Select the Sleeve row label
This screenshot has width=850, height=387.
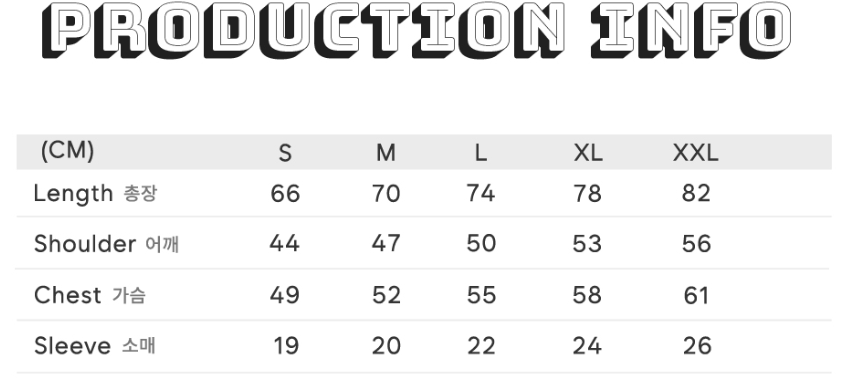pos(94,346)
